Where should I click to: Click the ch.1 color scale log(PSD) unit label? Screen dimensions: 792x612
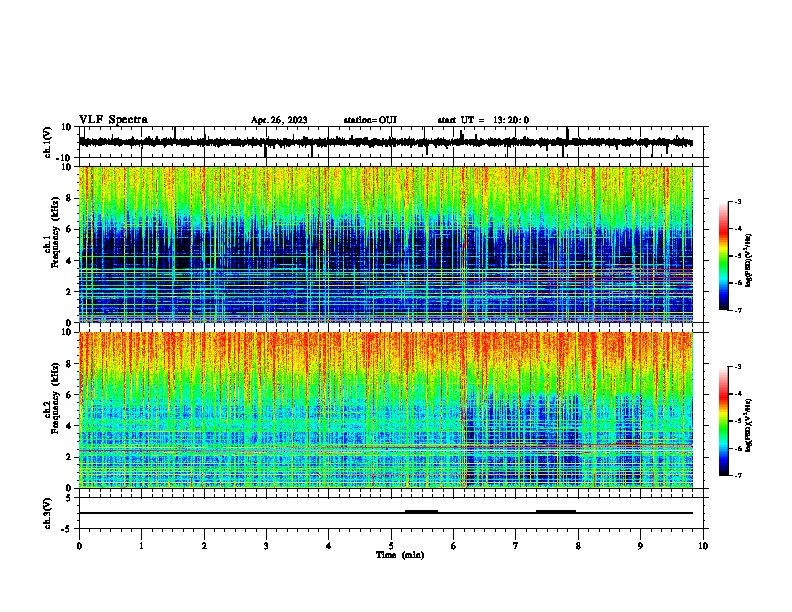749,261
